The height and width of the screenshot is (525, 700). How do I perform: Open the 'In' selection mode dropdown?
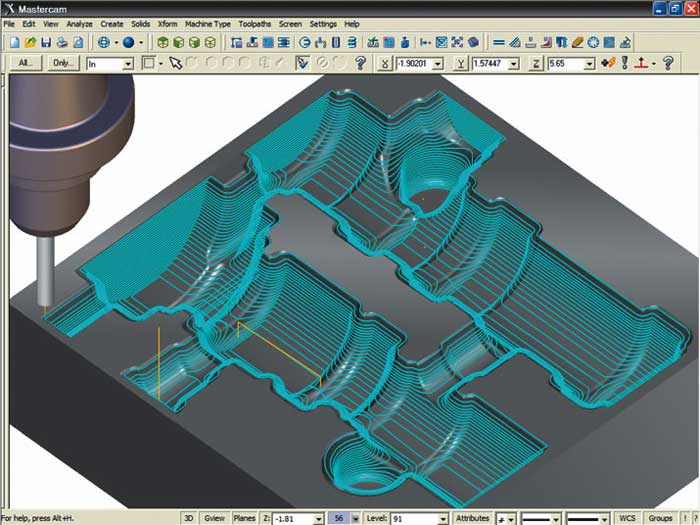pos(128,64)
